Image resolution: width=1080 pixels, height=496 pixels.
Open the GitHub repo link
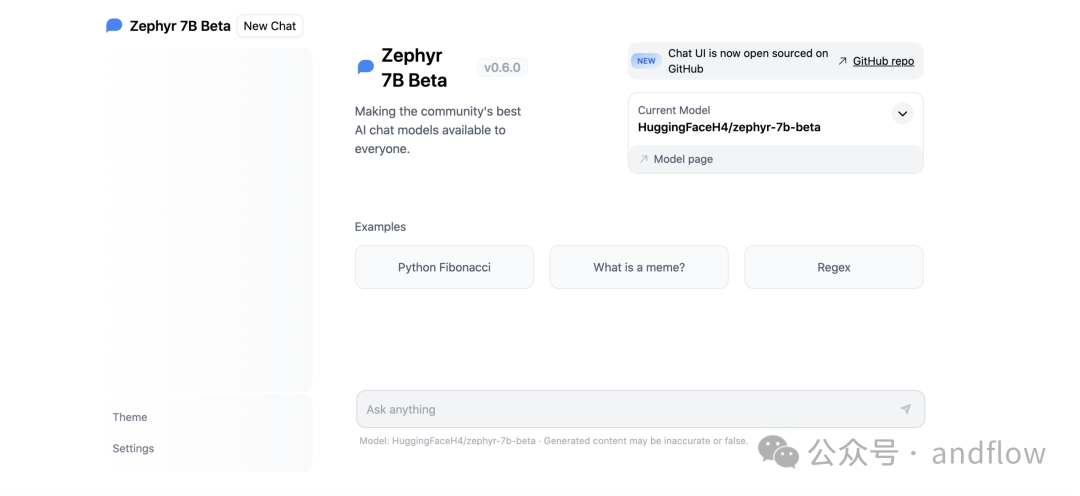(x=884, y=61)
